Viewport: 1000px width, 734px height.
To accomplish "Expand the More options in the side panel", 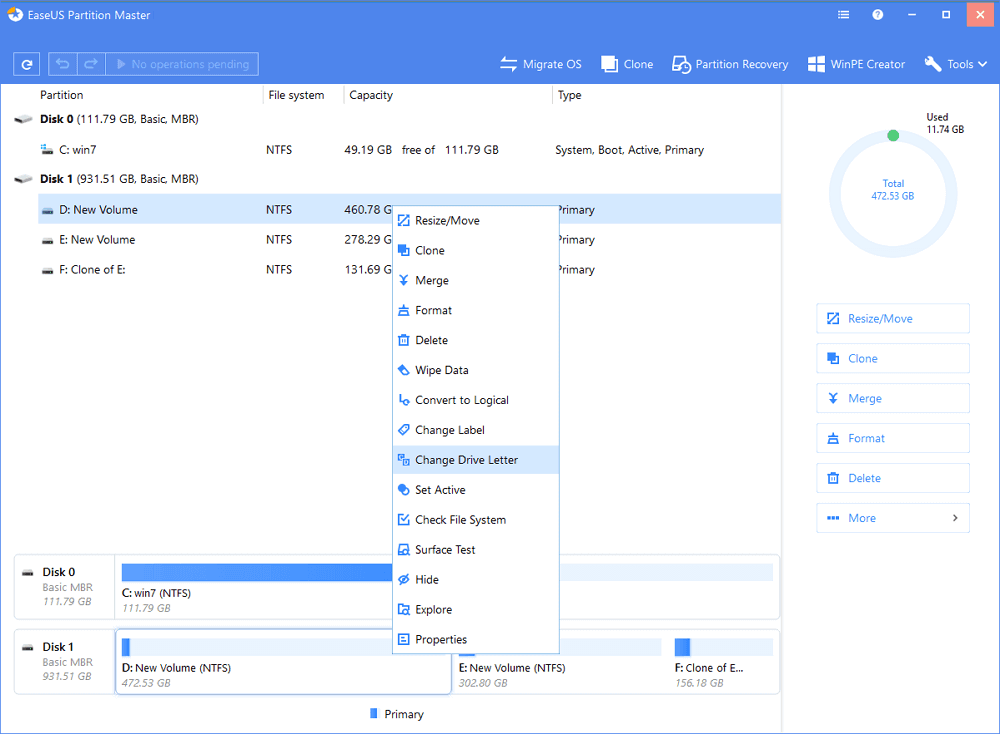I will pyautogui.click(x=892, y=518).
